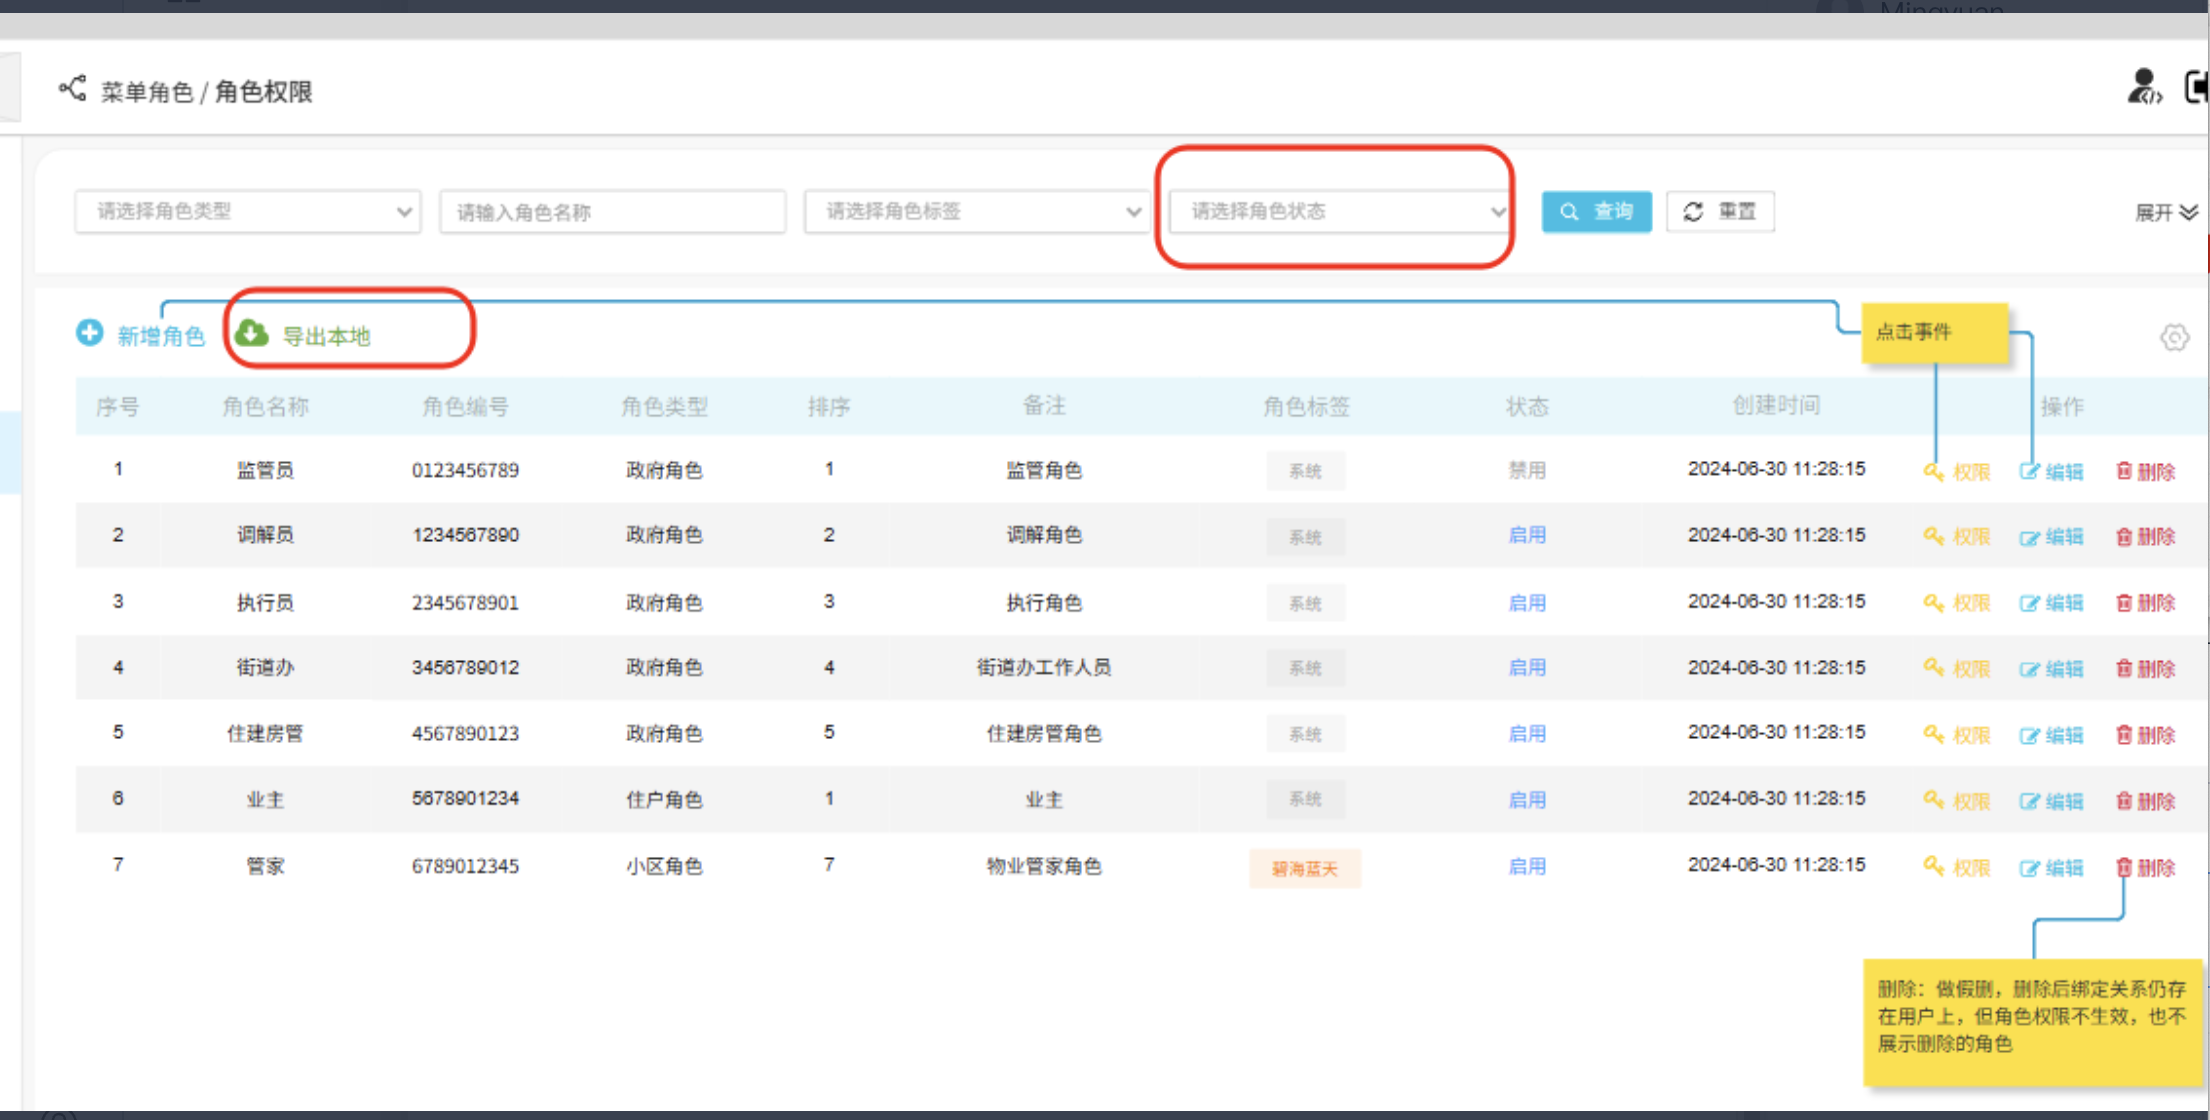The height and width of the screenshot is (1120, 2210).
Task: Toggle 启用 status for 管家 role
Action: (1526, 866)
